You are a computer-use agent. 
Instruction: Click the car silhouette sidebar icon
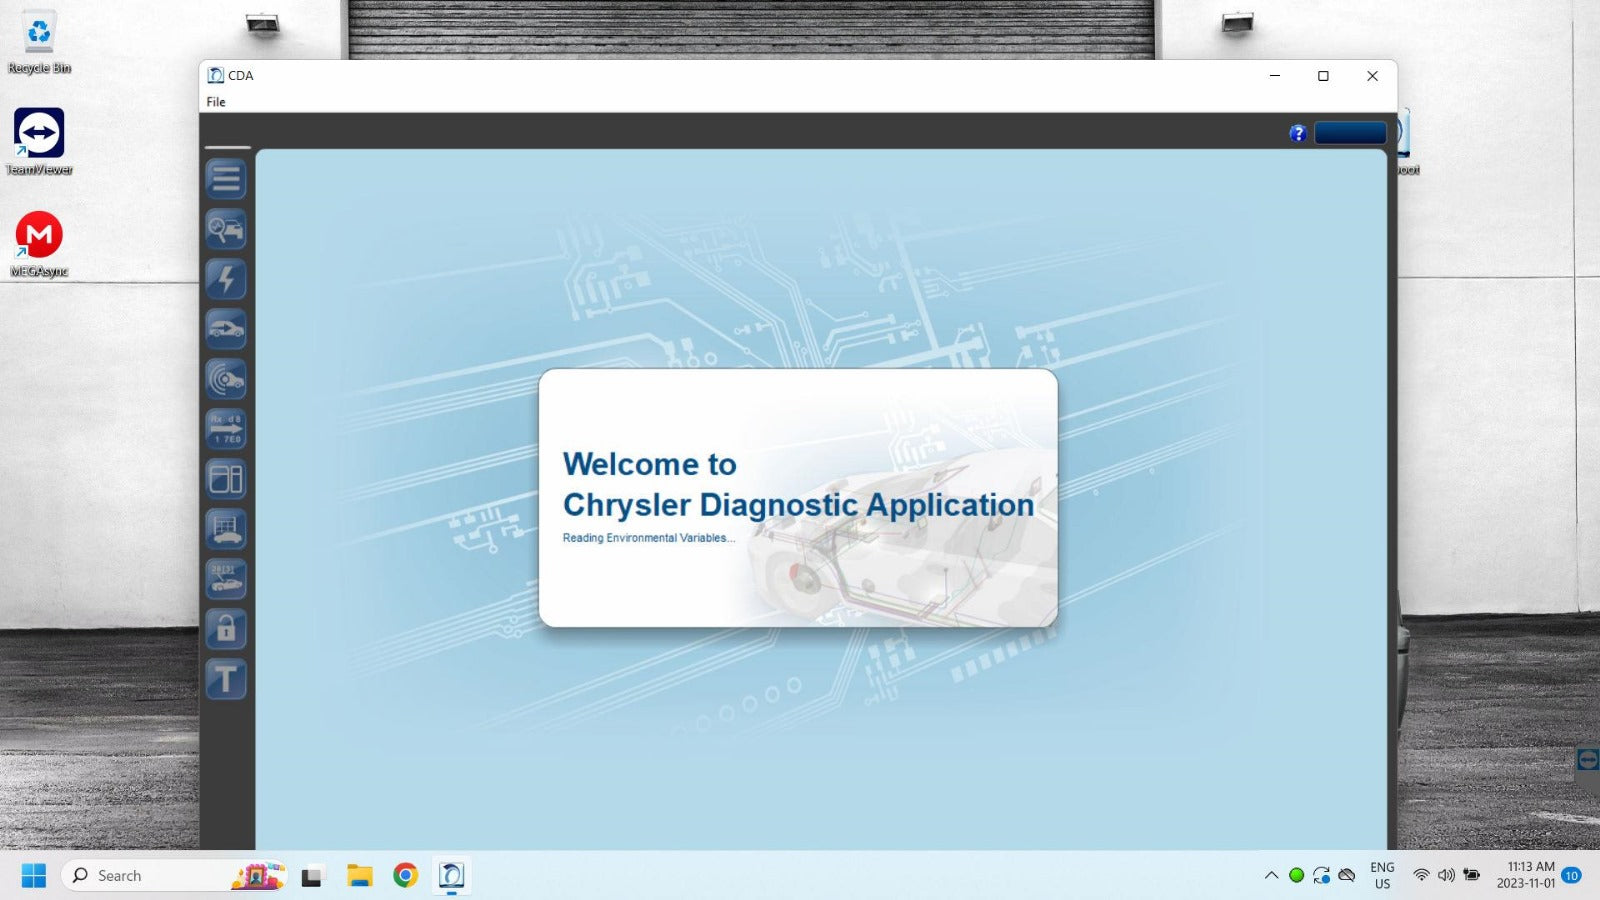tap(226, 329)
